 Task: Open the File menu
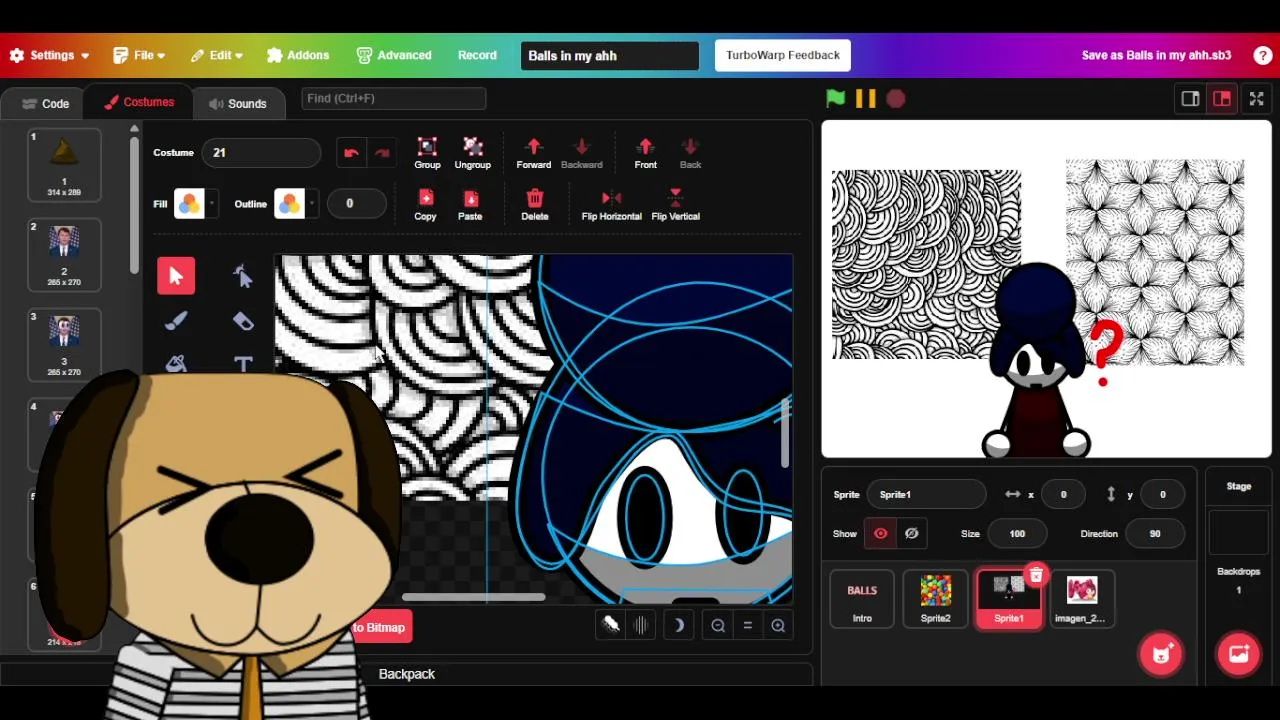click(139, 56)
